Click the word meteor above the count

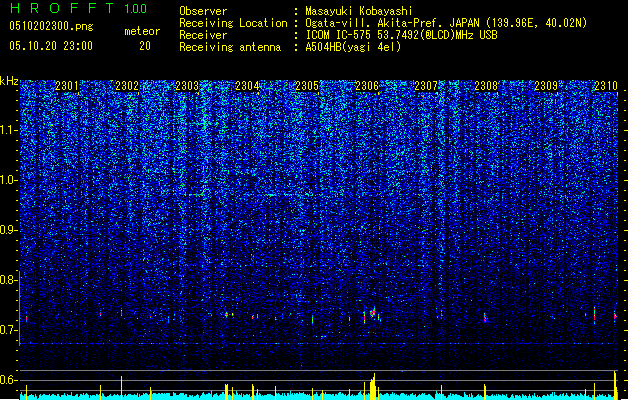pos(142,31)
